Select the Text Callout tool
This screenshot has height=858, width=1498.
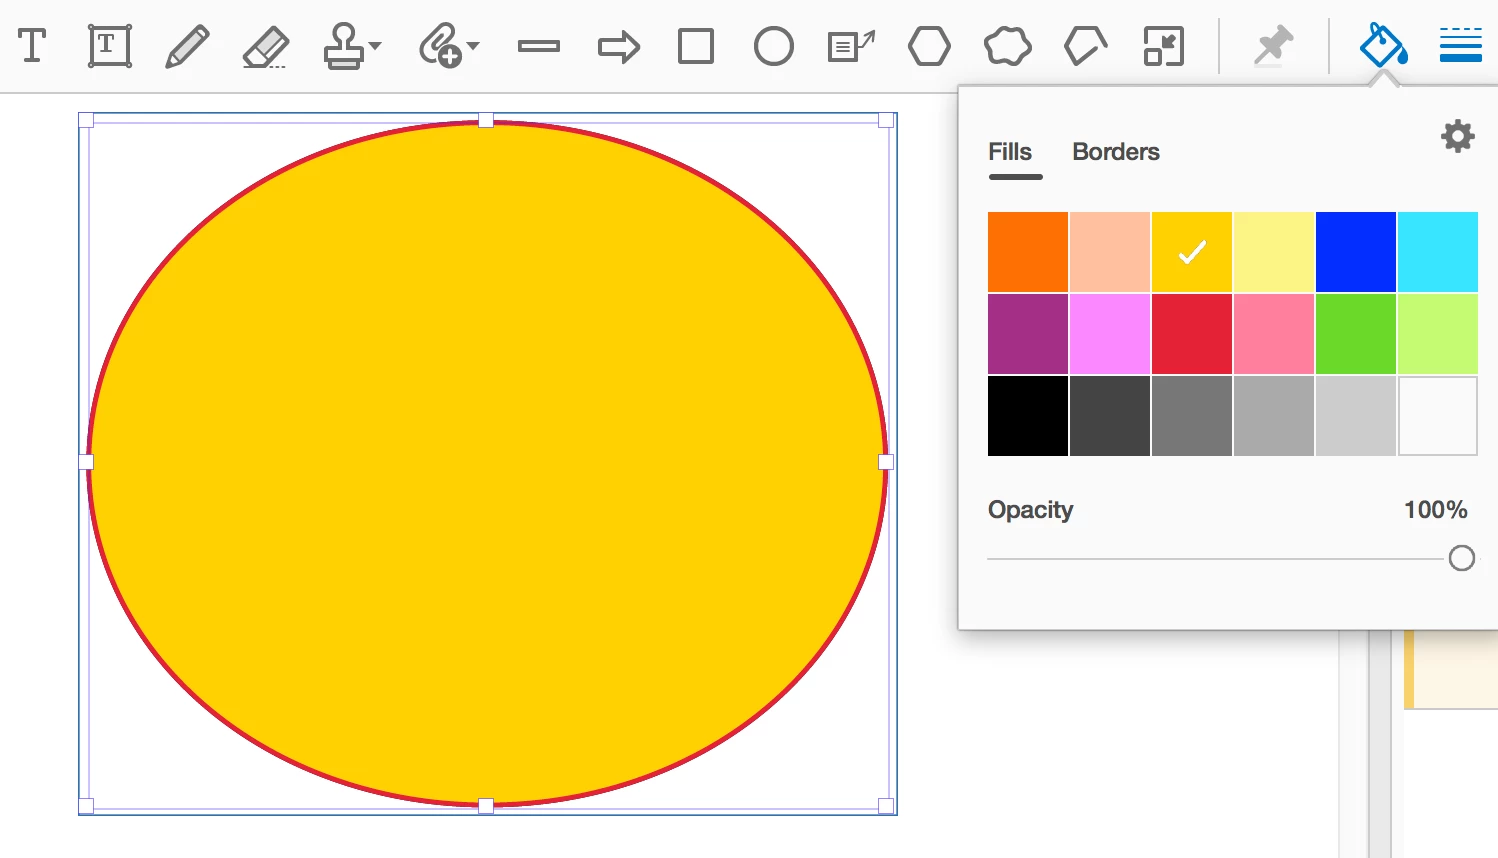(852, 46)
